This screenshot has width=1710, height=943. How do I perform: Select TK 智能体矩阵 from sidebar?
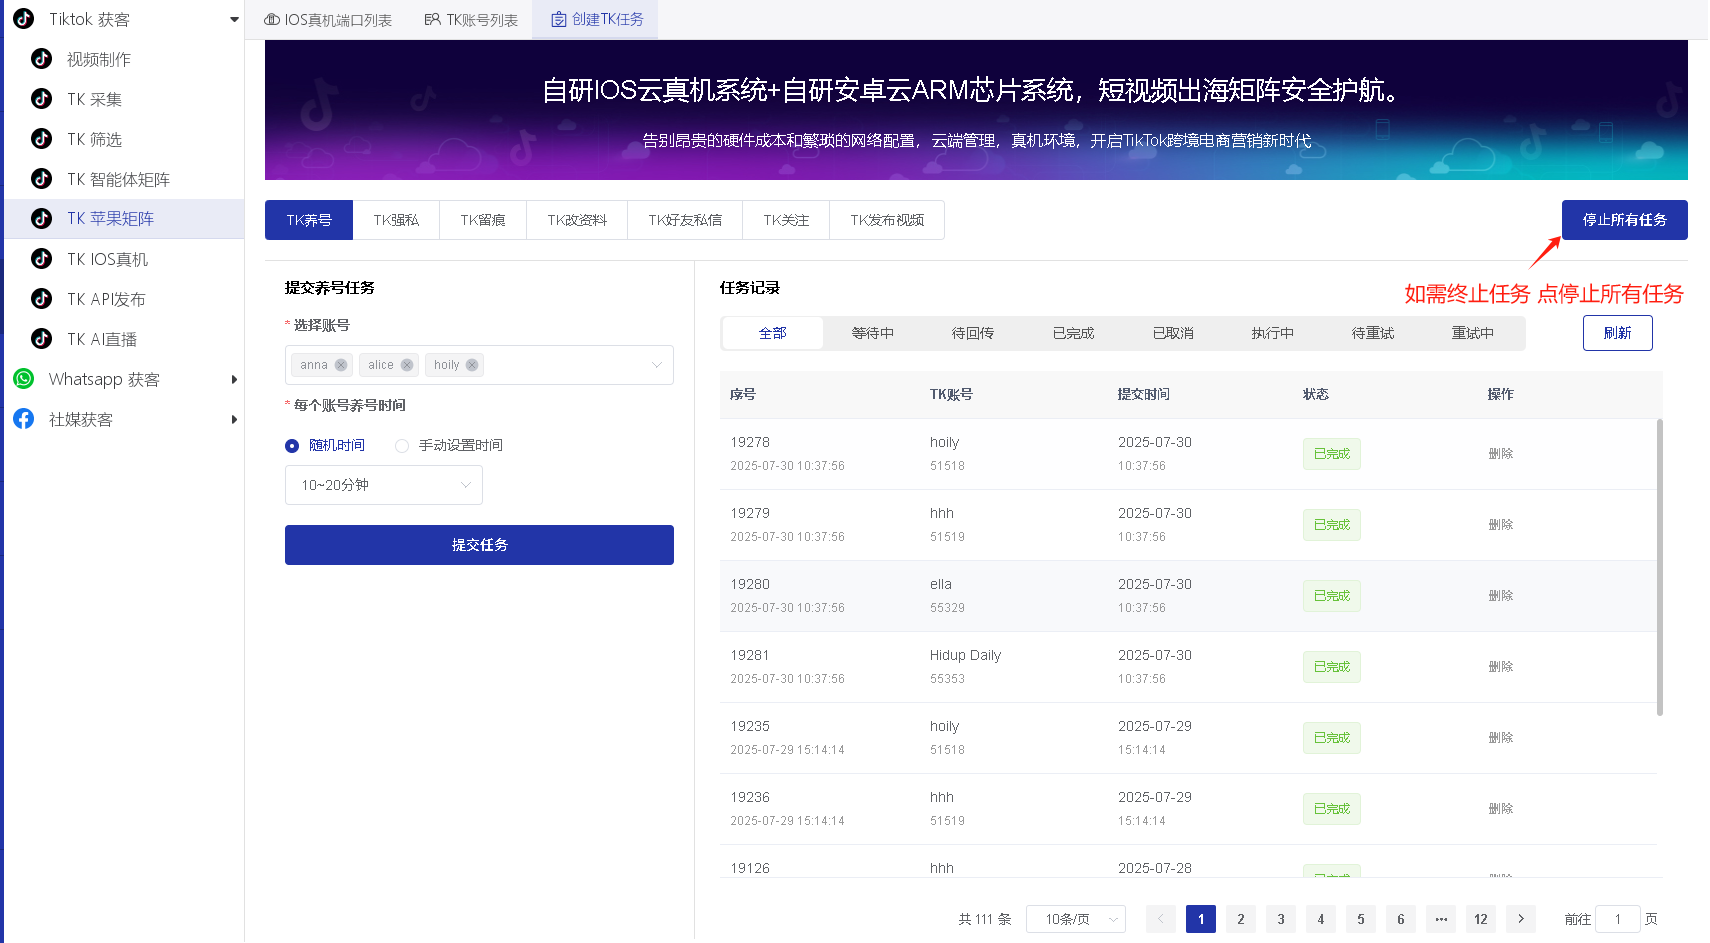[118, 178]
